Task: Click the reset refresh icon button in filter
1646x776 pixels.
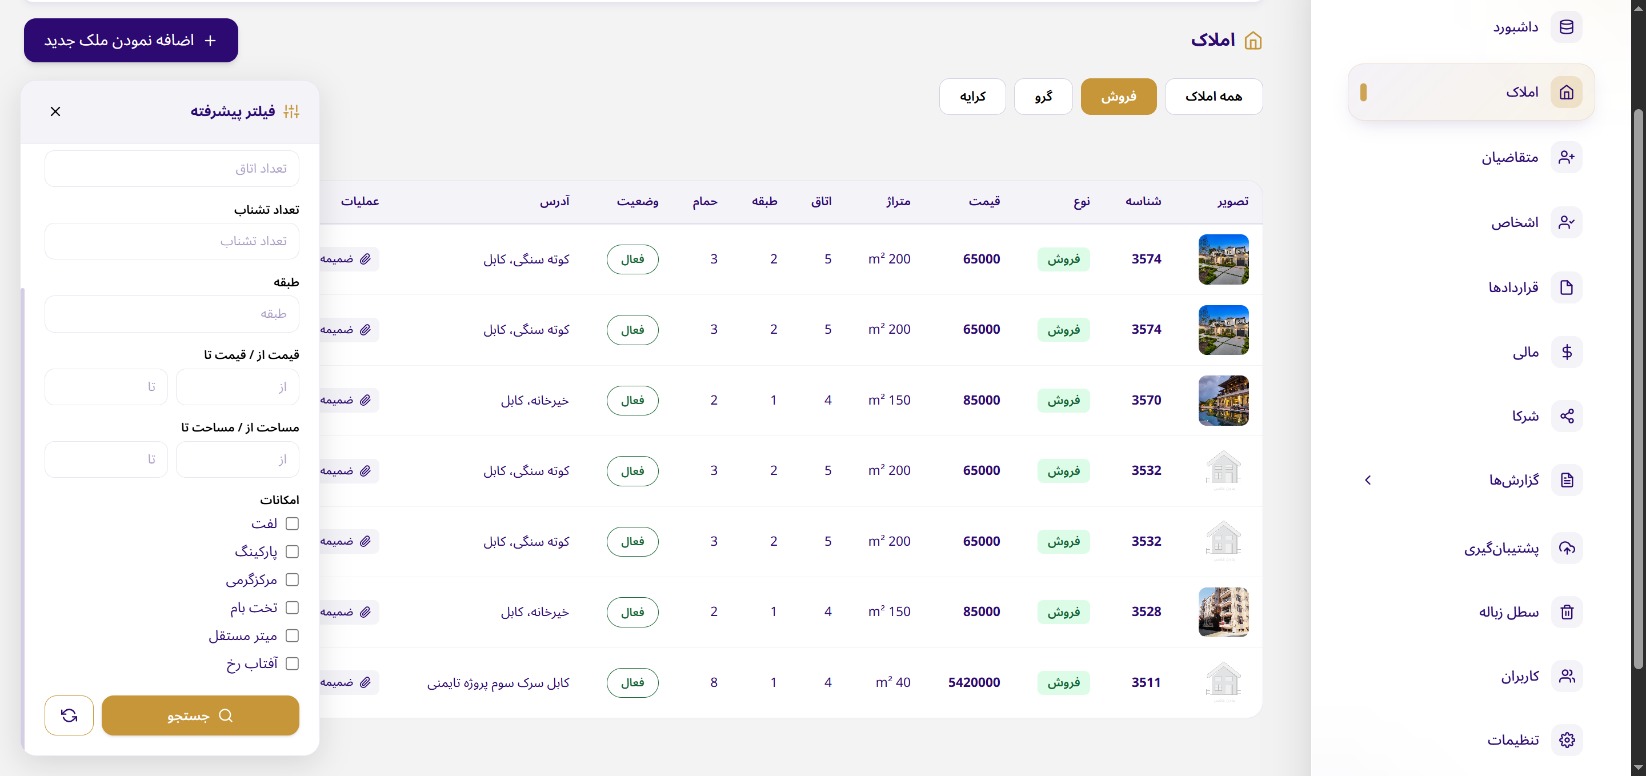Action: pos(69,715)
